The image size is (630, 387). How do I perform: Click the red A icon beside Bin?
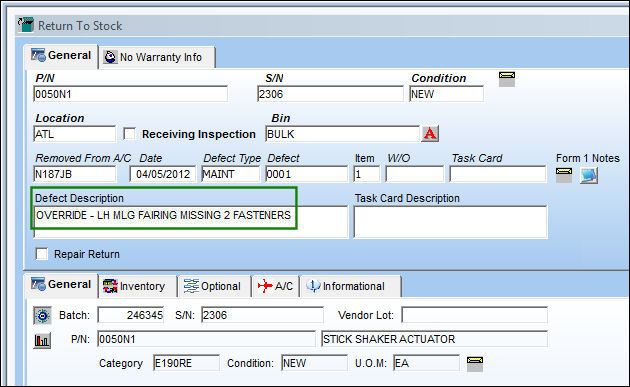430,133
